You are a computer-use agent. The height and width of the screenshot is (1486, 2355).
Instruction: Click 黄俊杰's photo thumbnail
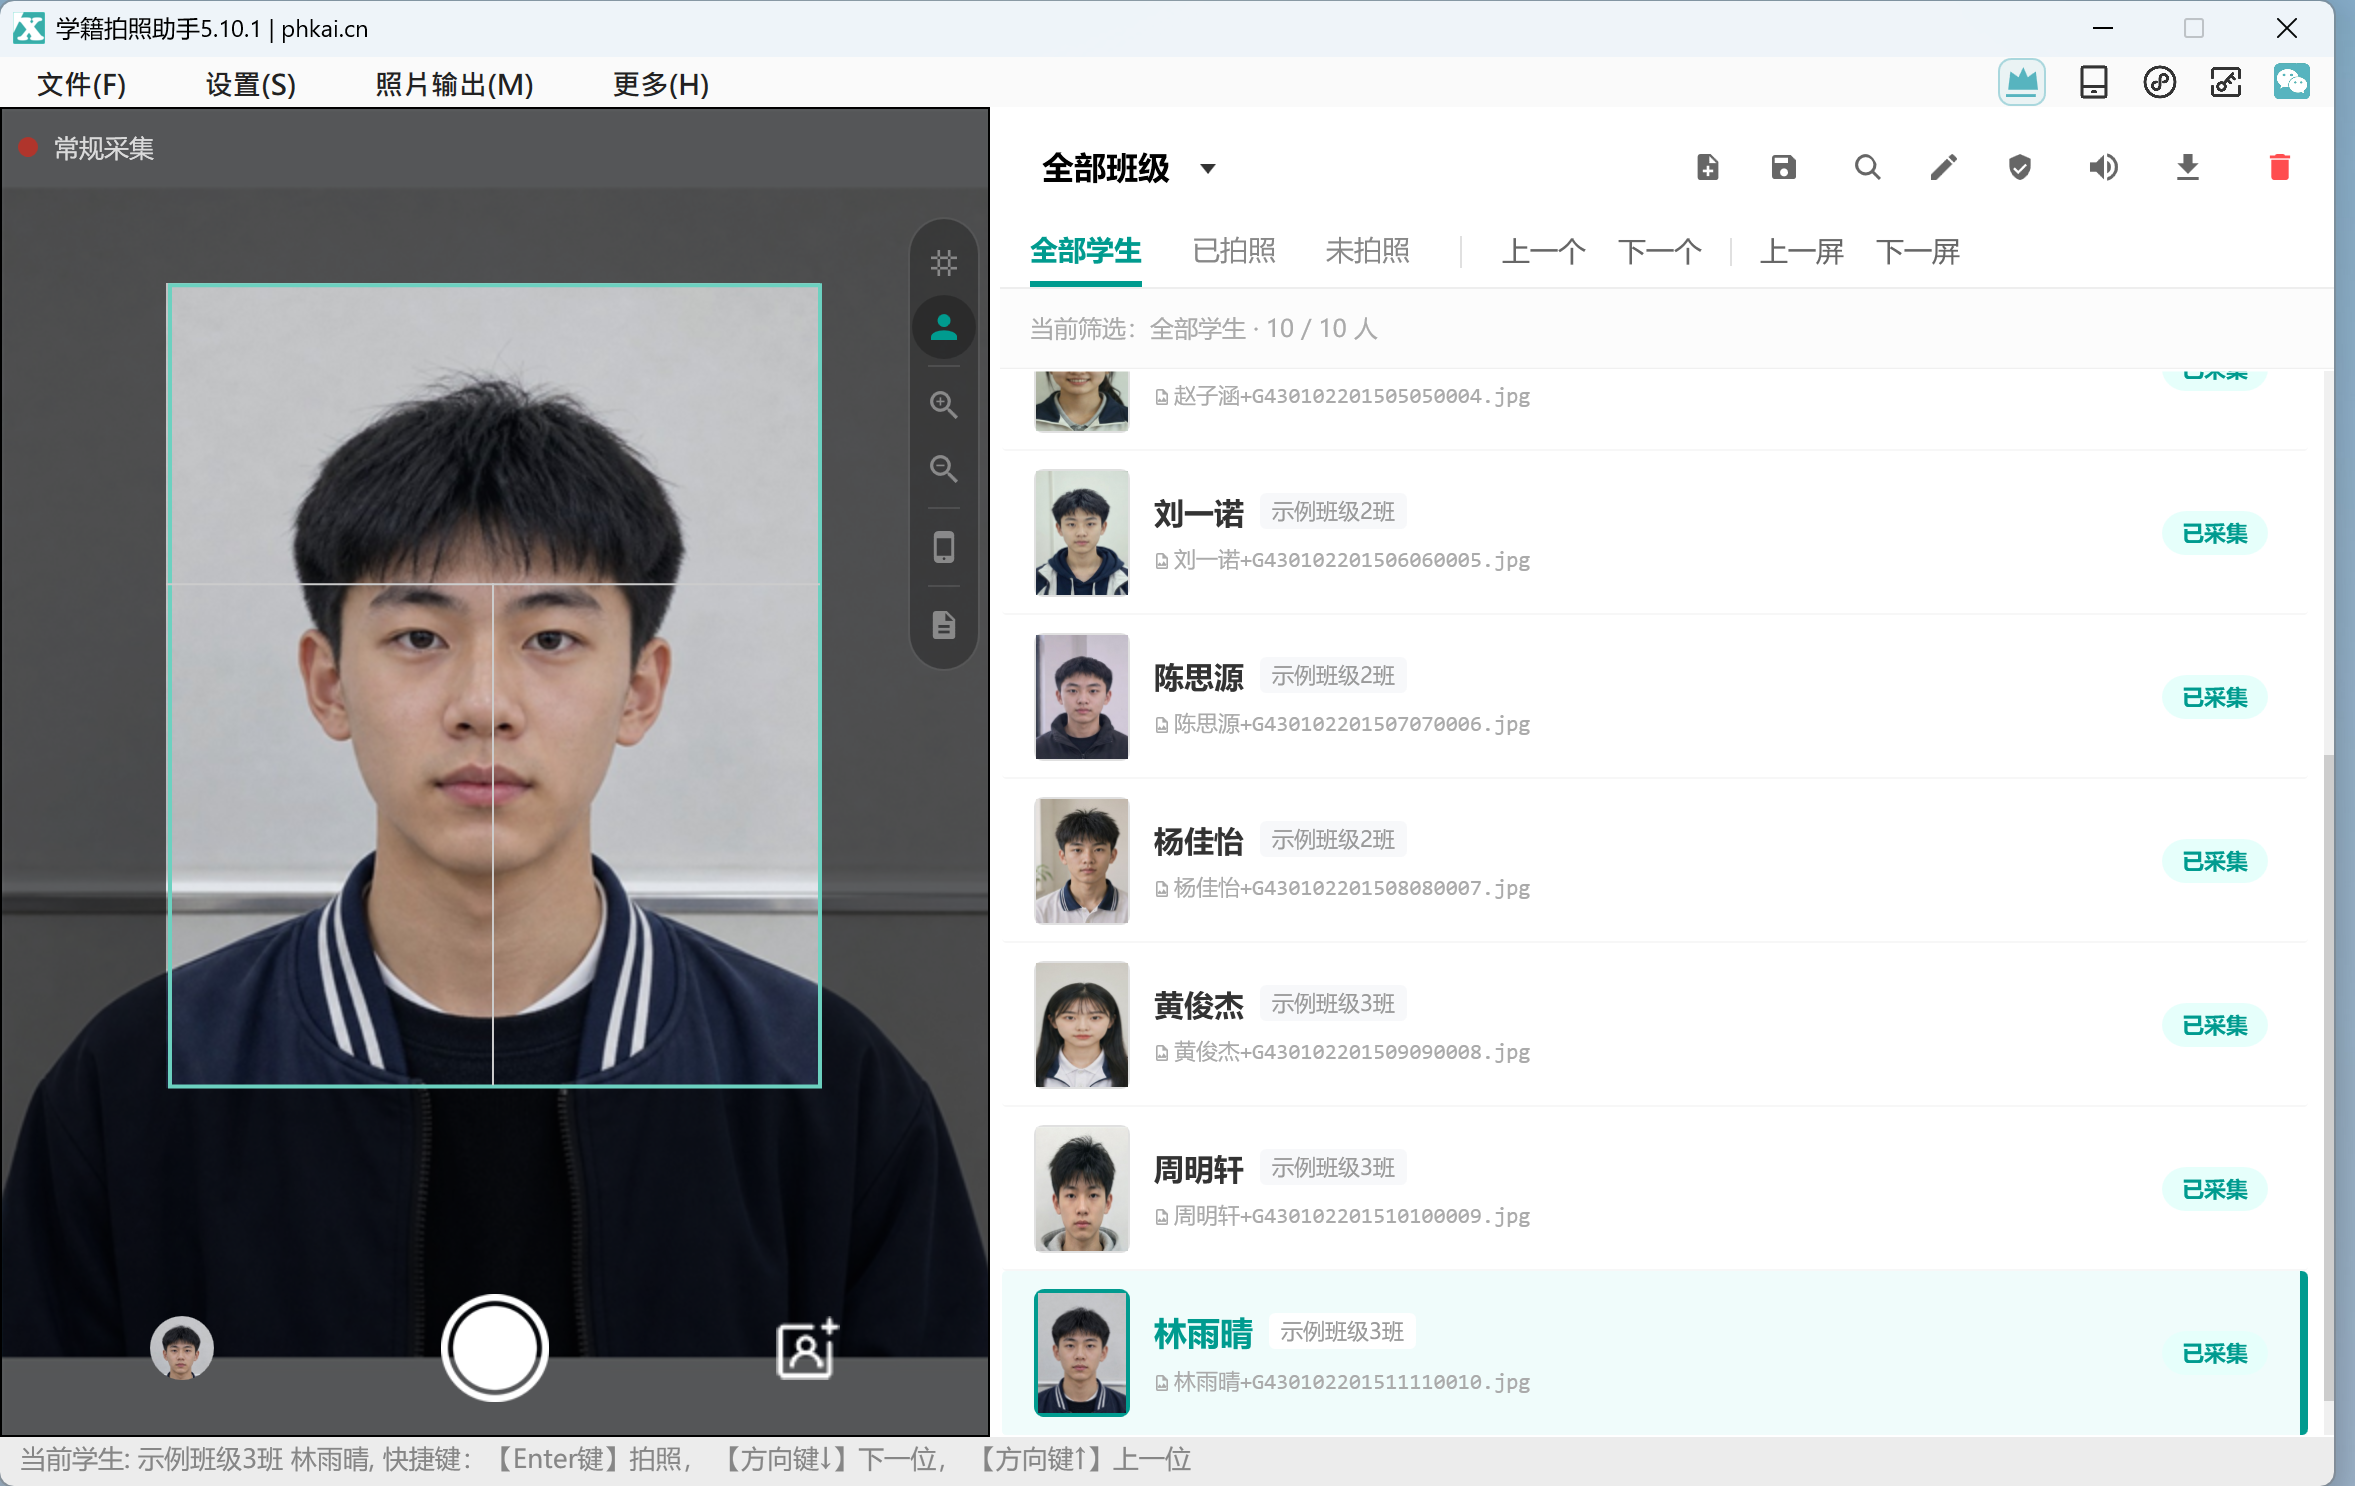pyautogui.click(x=1081, y=1025)
